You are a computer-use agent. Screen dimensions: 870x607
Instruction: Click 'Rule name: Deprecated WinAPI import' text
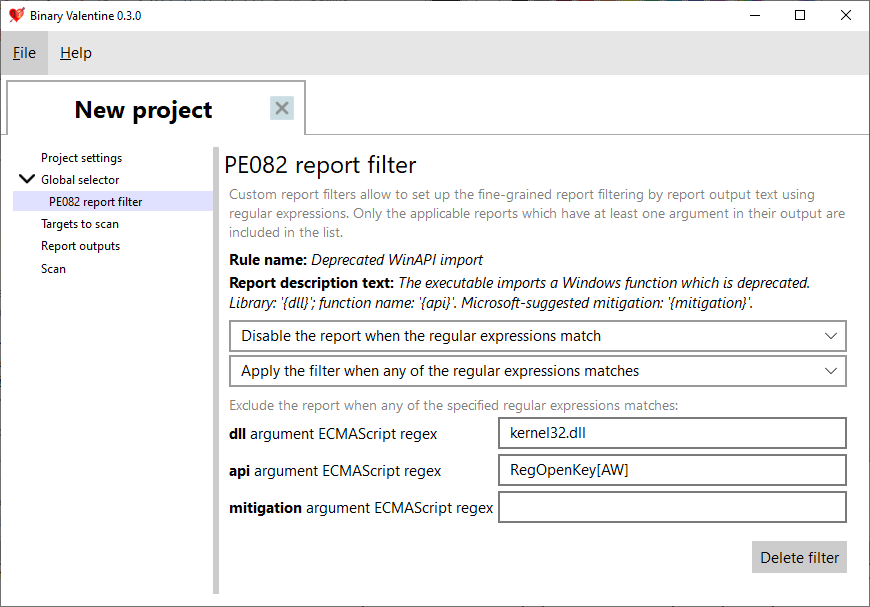356,260
